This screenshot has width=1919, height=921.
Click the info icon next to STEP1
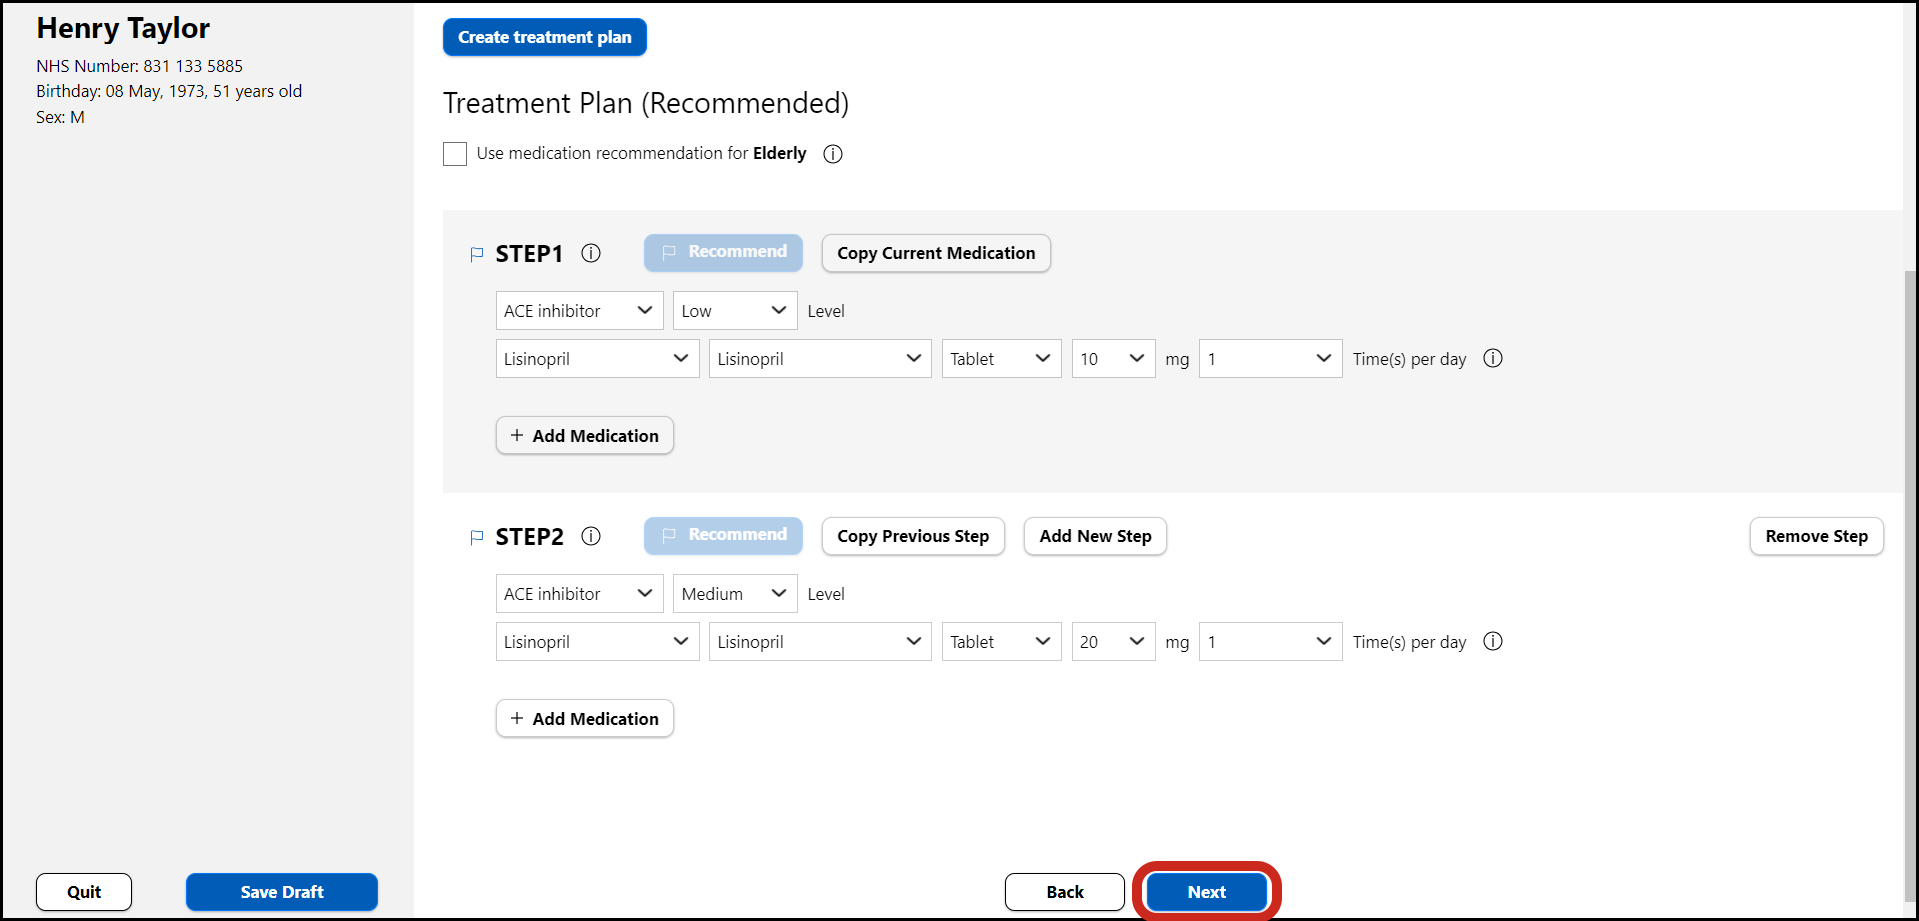(591, 253)
